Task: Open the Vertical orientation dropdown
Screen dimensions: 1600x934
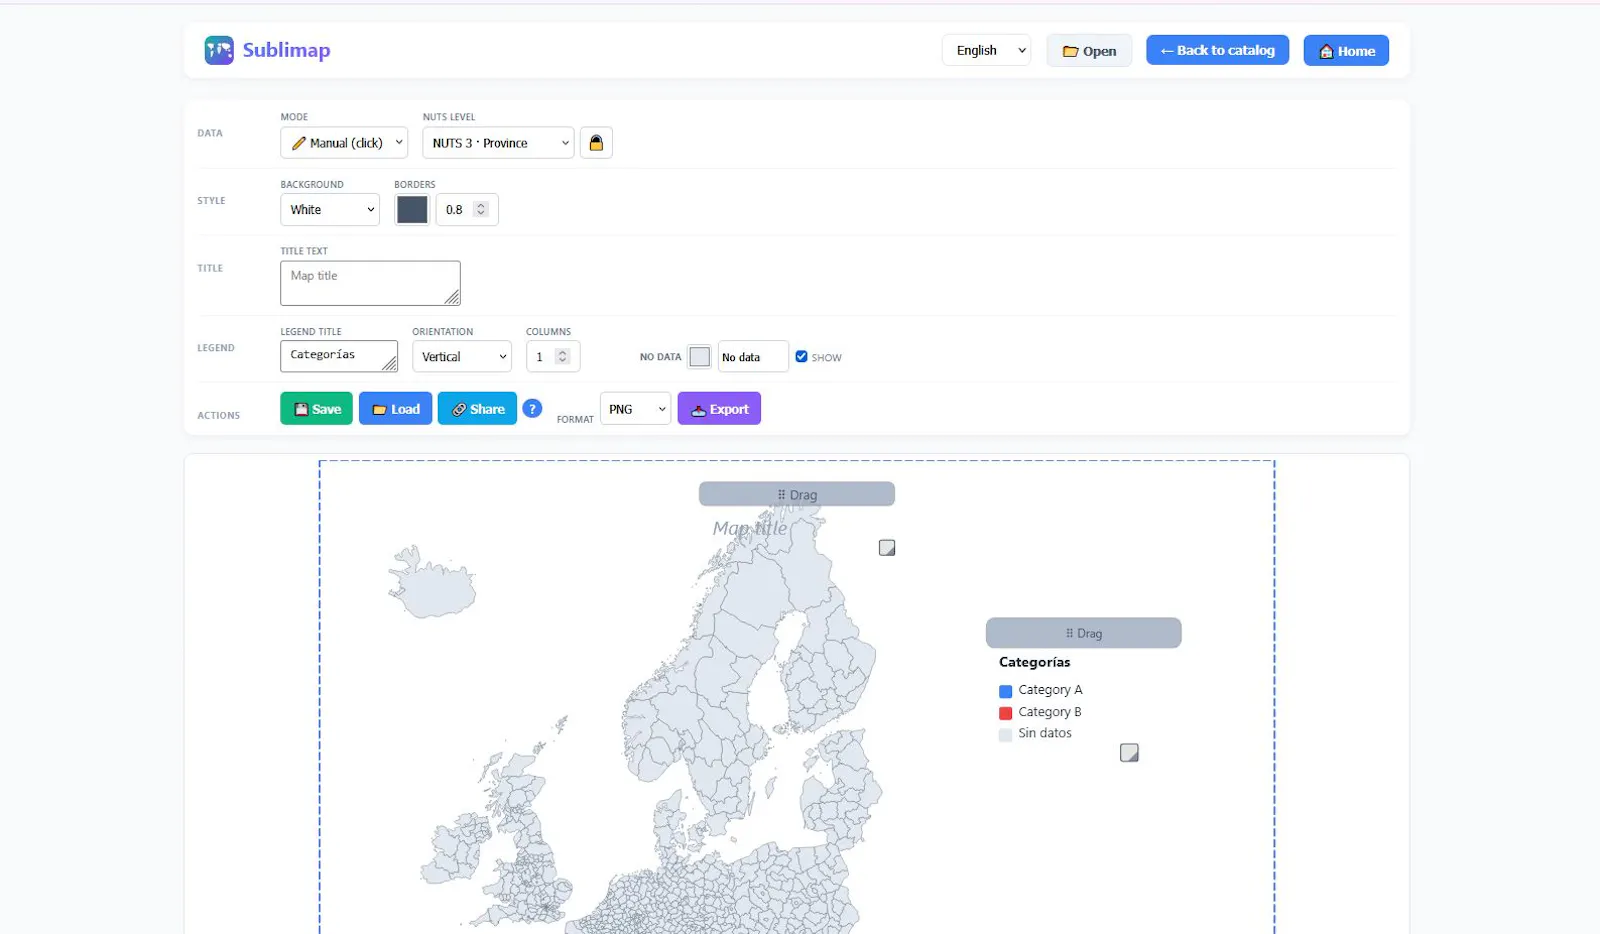Action: click(462, 356)
